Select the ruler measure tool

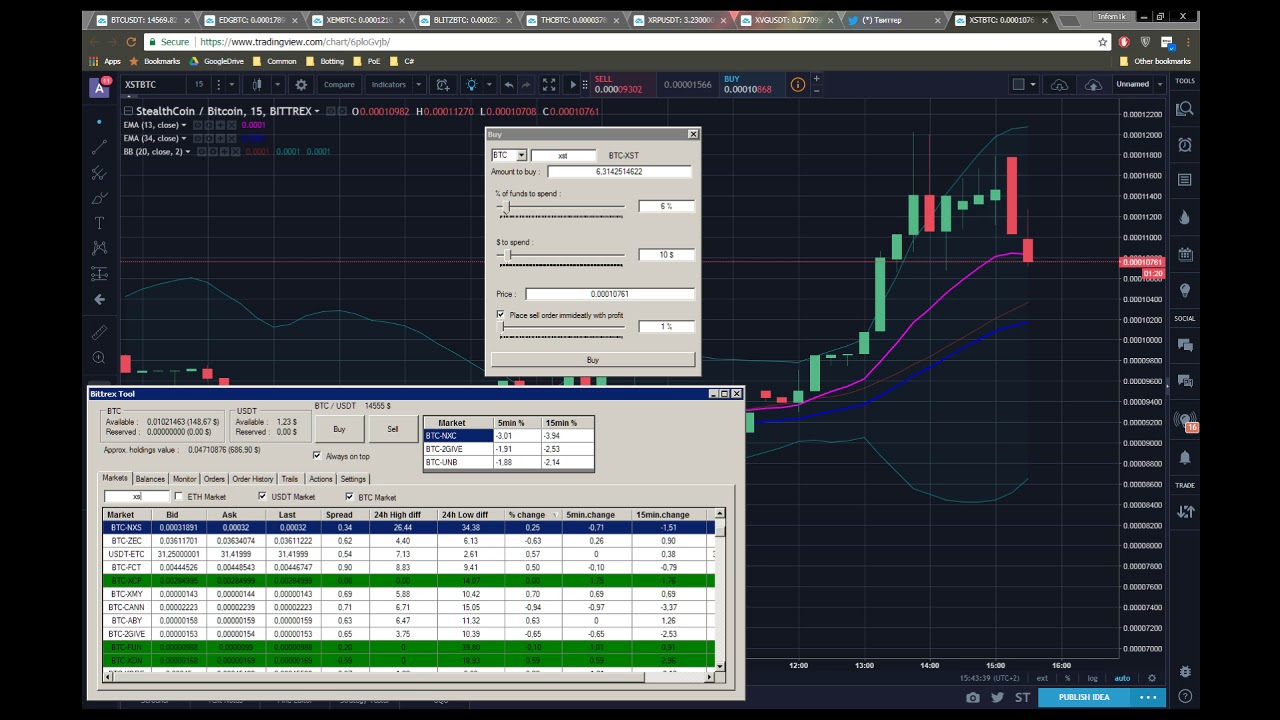point(99,332)
